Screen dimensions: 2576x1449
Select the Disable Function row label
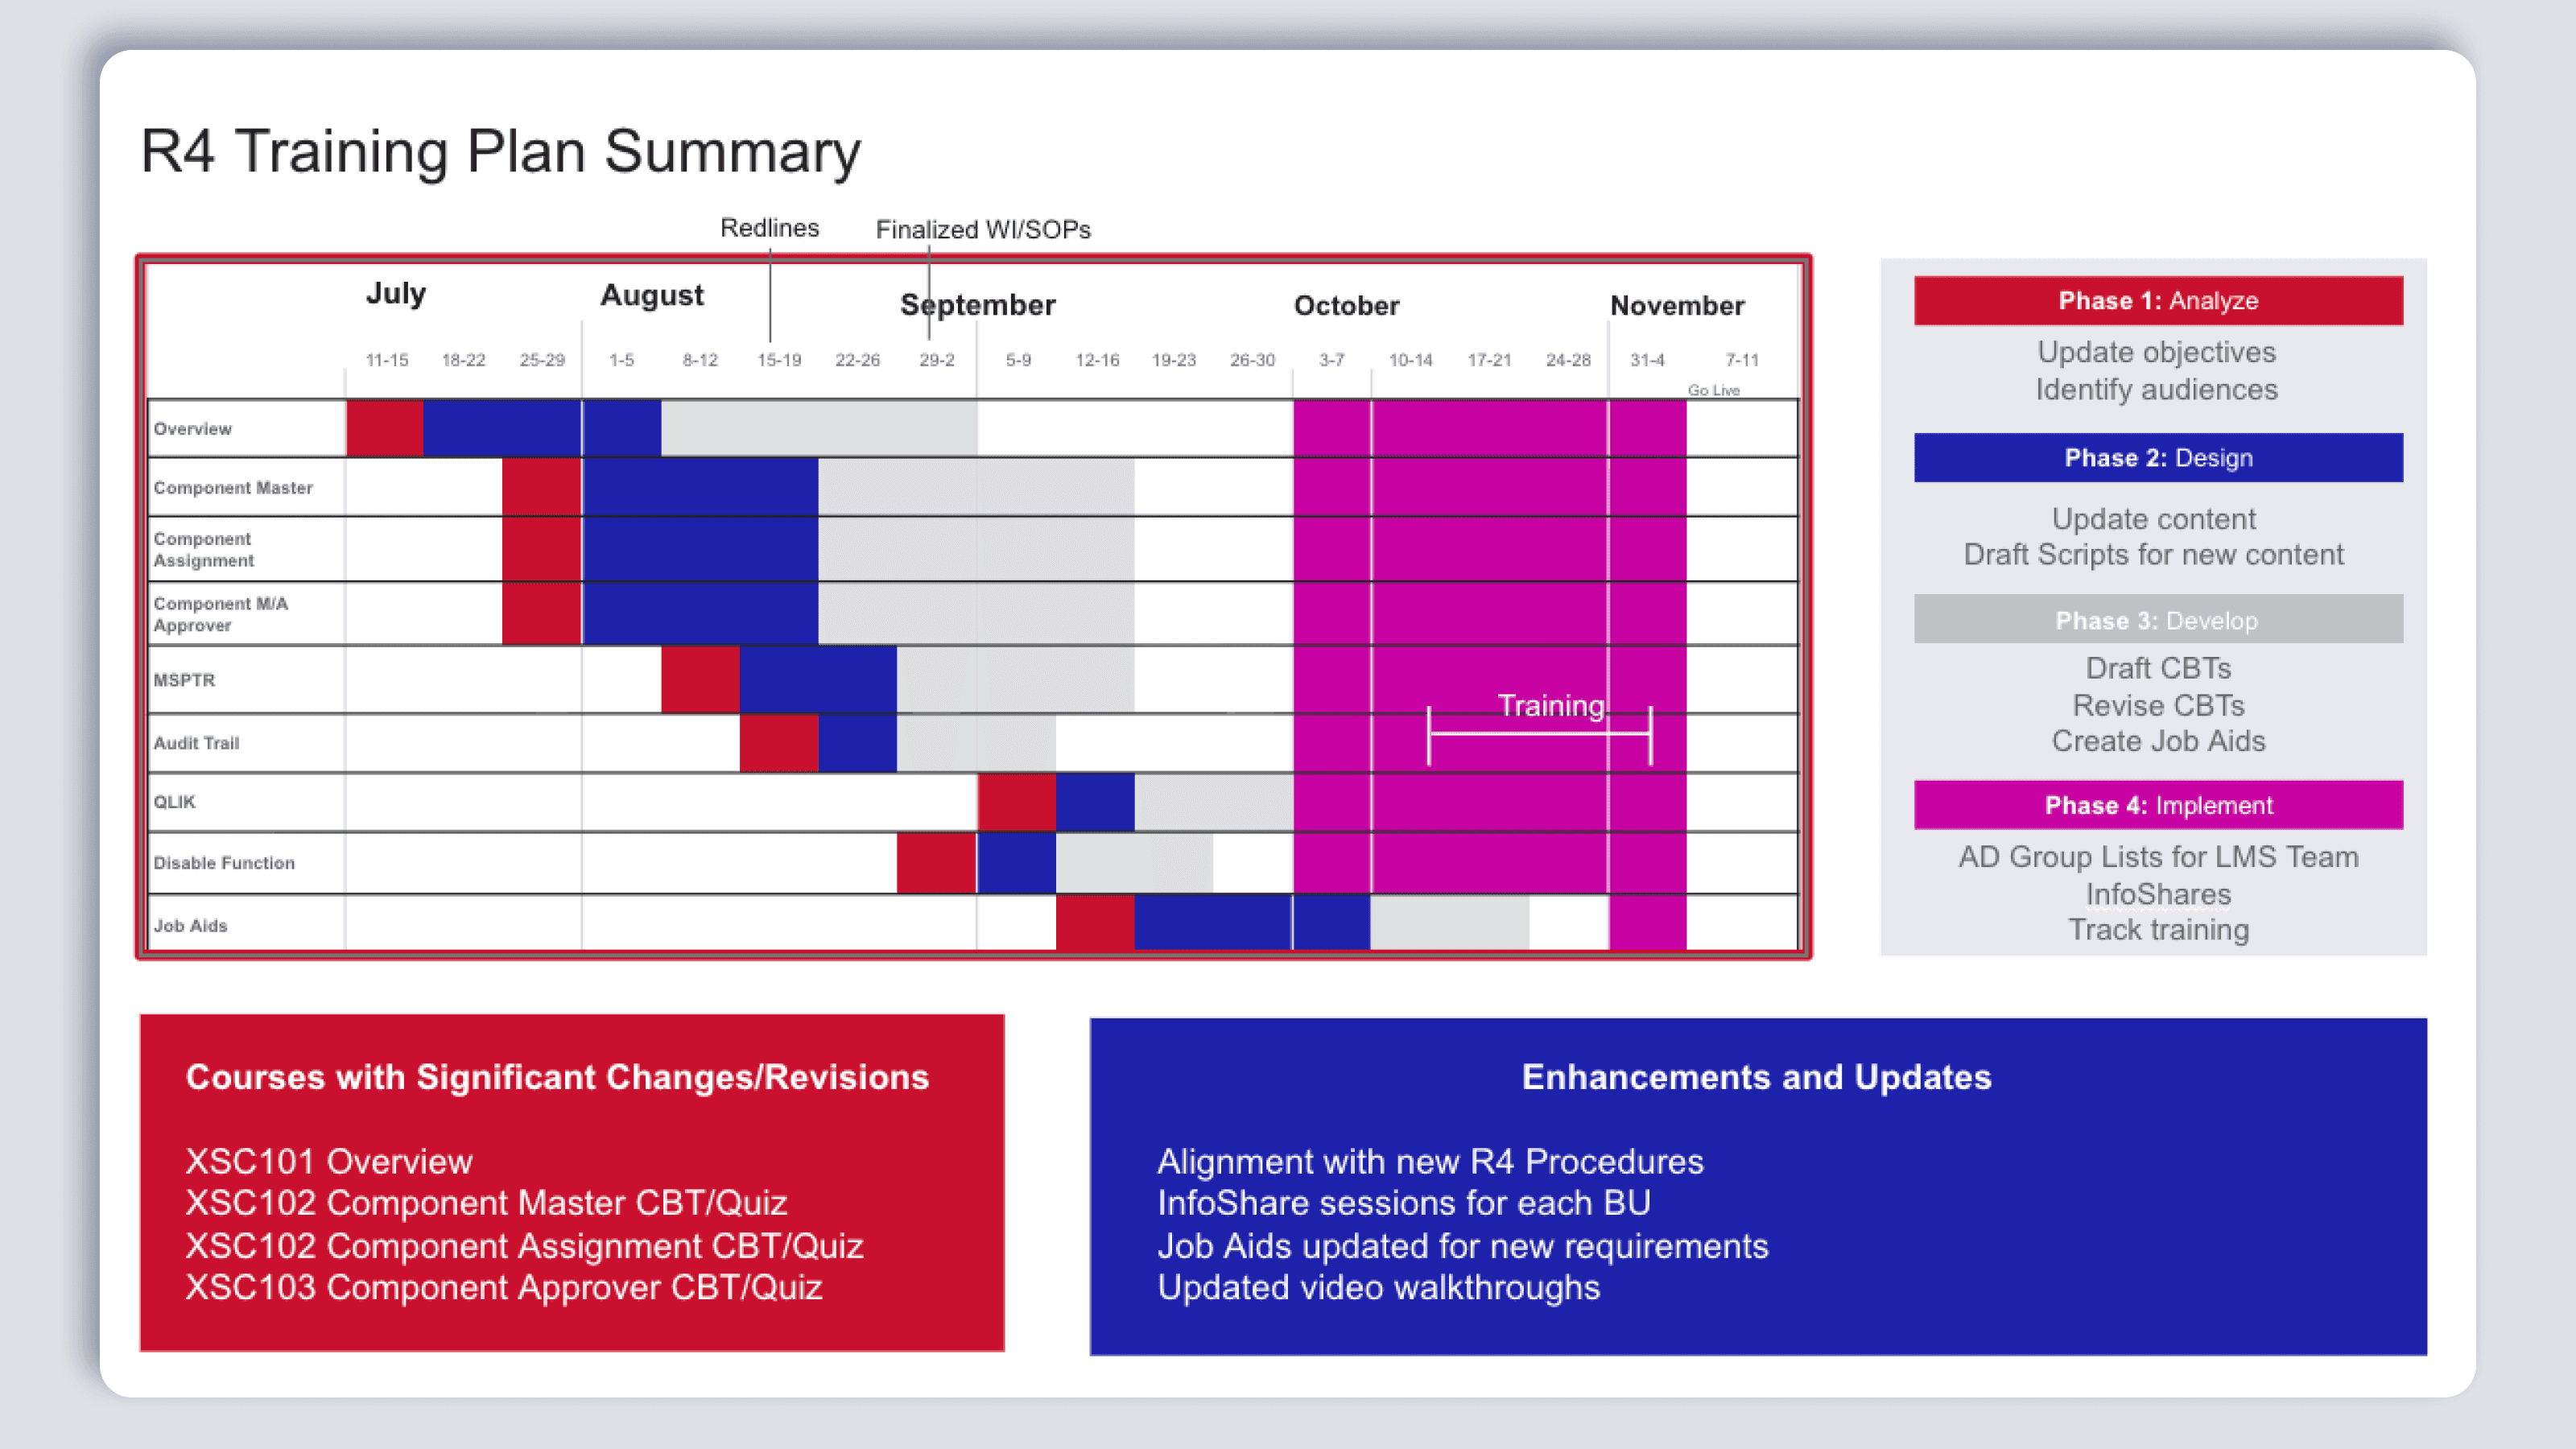[x=224, y=863]
